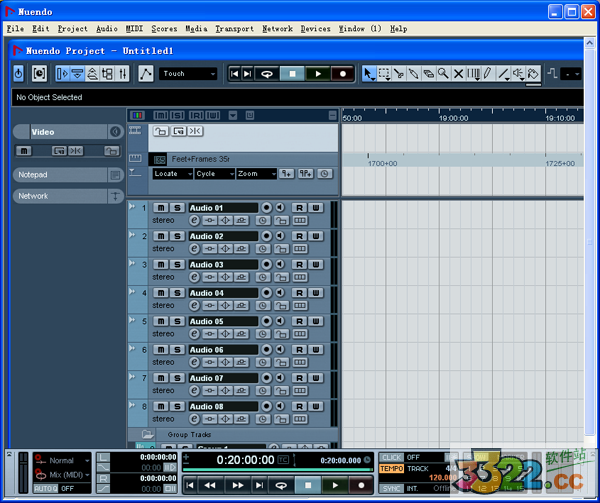The height and width of the screenshot is (503, 600).
Task: Click the Video inspector round icon
Action: pos(115,132)
